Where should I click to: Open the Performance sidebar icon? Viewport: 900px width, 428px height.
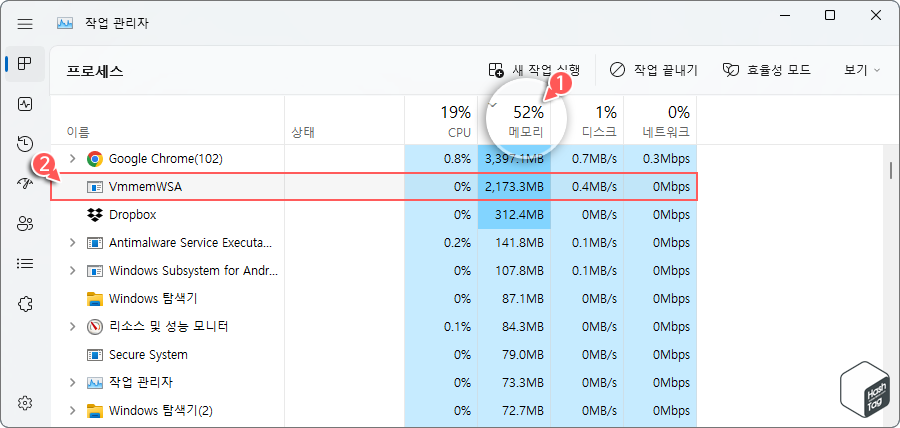[25, 104]
